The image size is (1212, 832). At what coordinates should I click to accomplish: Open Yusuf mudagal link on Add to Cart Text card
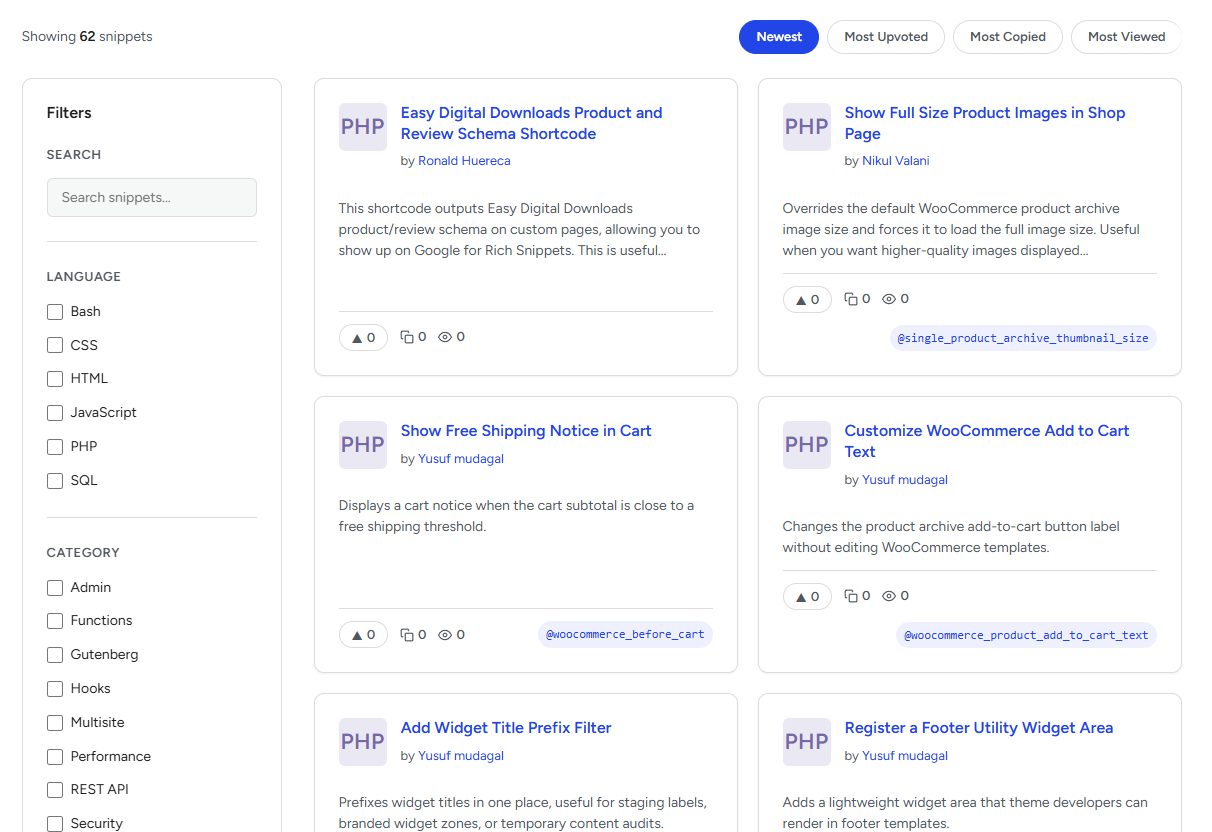point(905,480)
